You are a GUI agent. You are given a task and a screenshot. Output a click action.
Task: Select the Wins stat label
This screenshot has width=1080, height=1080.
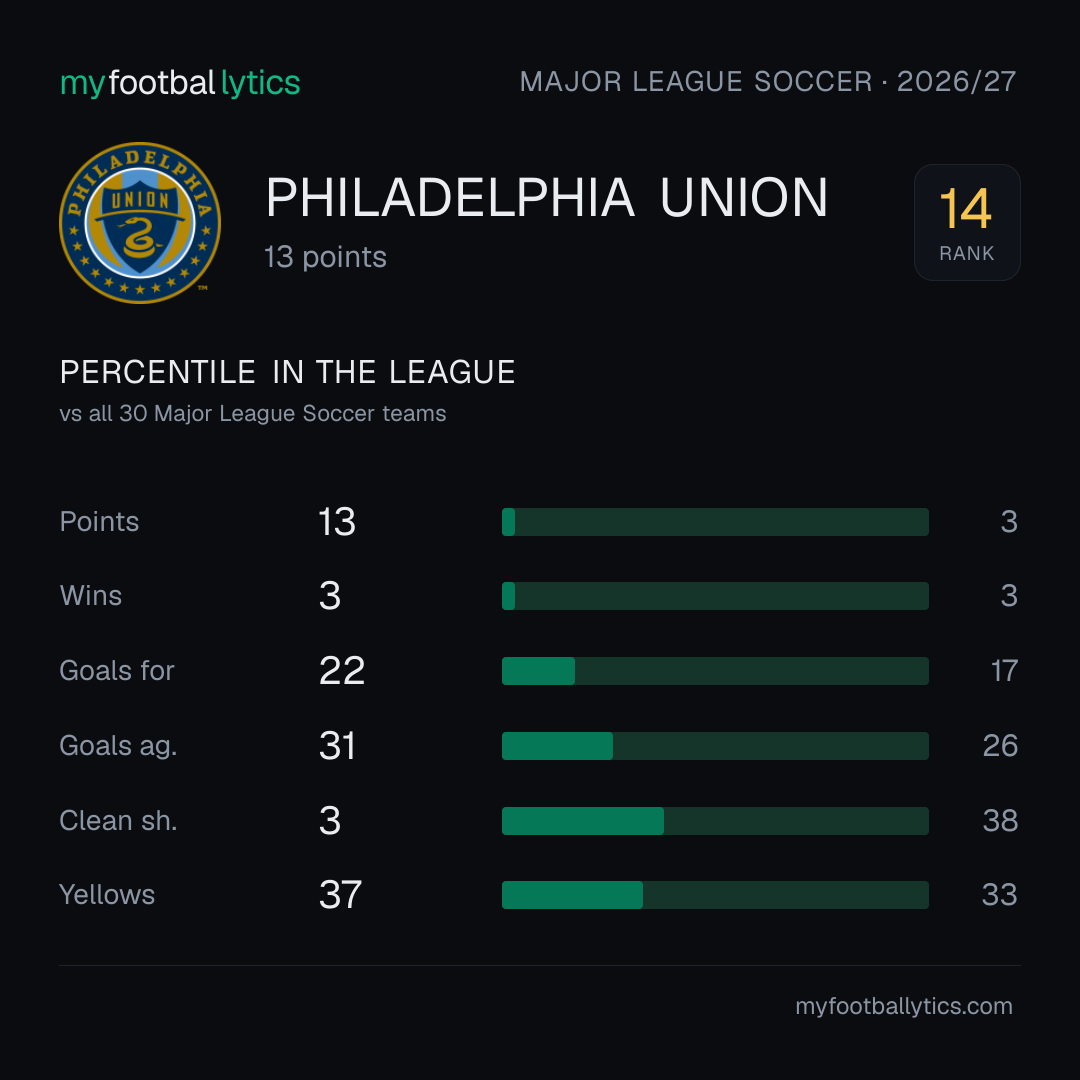(x=91, y=595)
